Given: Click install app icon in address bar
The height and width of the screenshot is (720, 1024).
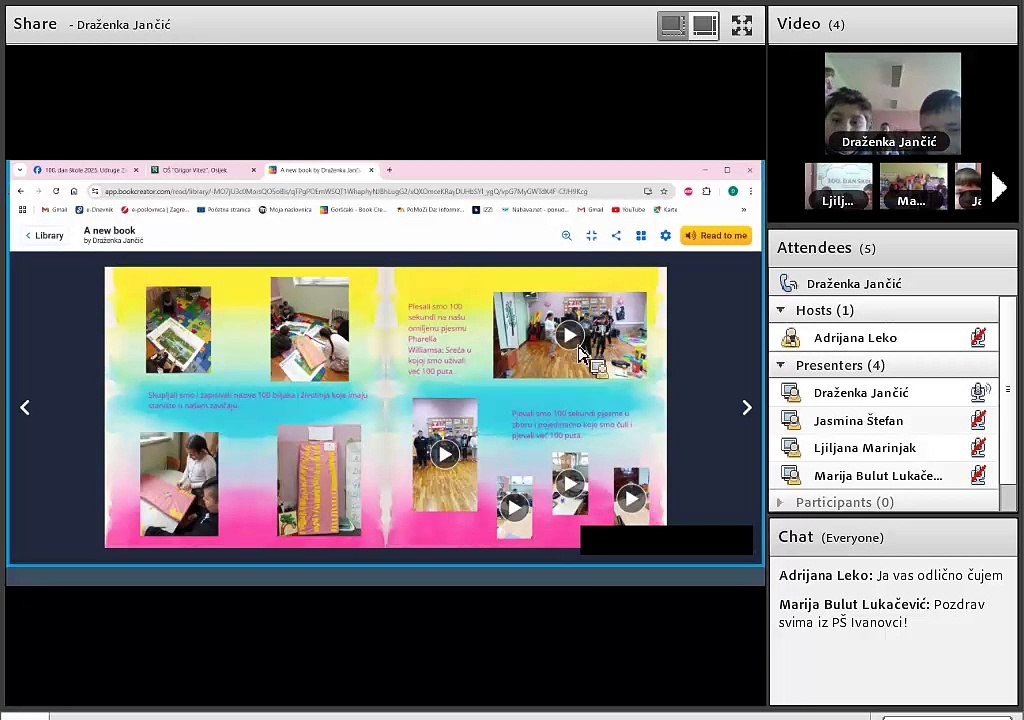Looking at the screenshot, I should pyautogui.click(x=647, y=191).
